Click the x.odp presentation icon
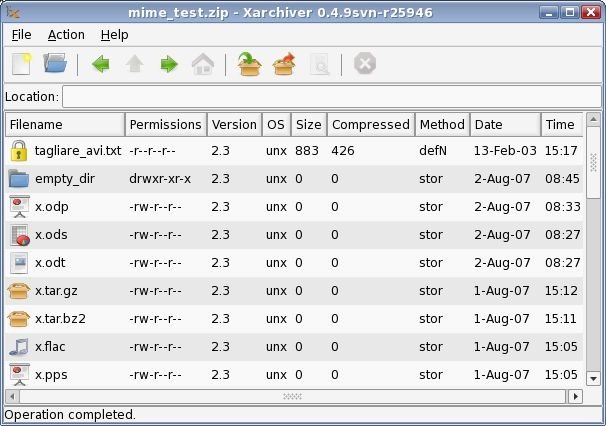Viewport: 606px width, 426px height. pos(19,207)
